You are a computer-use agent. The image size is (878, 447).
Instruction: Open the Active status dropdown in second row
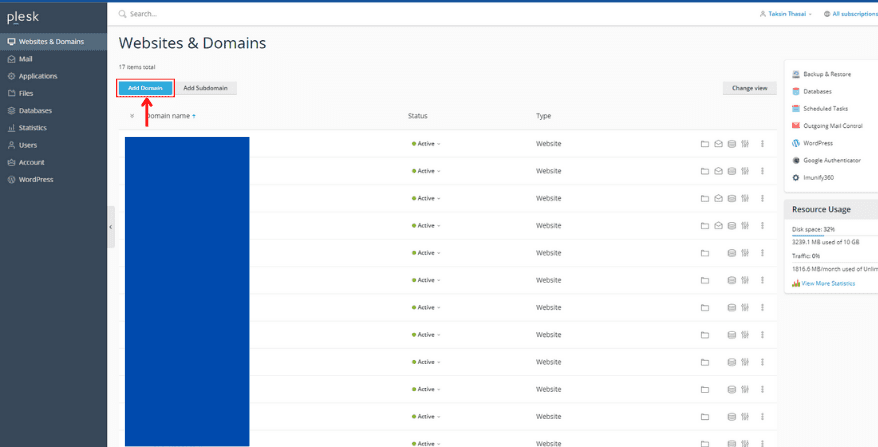pyautogui.click(x=426, y=171)
